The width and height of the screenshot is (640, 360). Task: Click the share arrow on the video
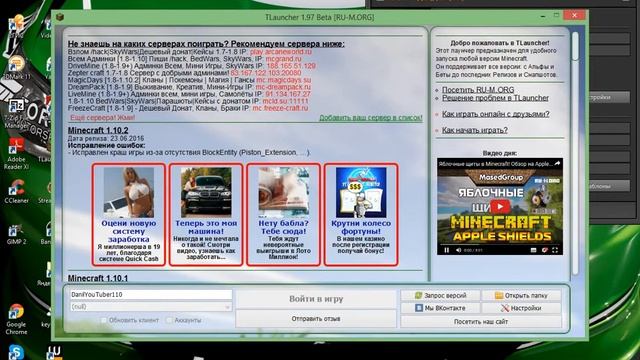[x=557, y=164]
